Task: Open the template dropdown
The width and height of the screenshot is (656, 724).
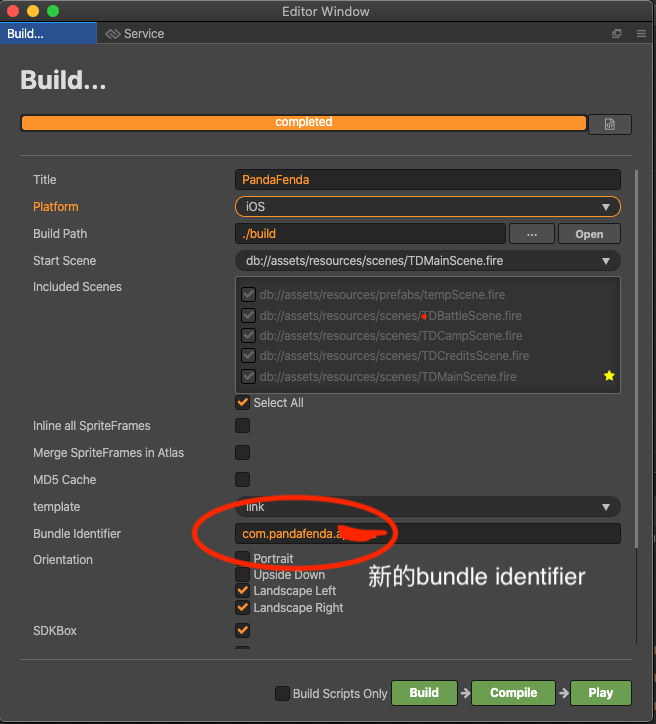Action: [427, 507]
